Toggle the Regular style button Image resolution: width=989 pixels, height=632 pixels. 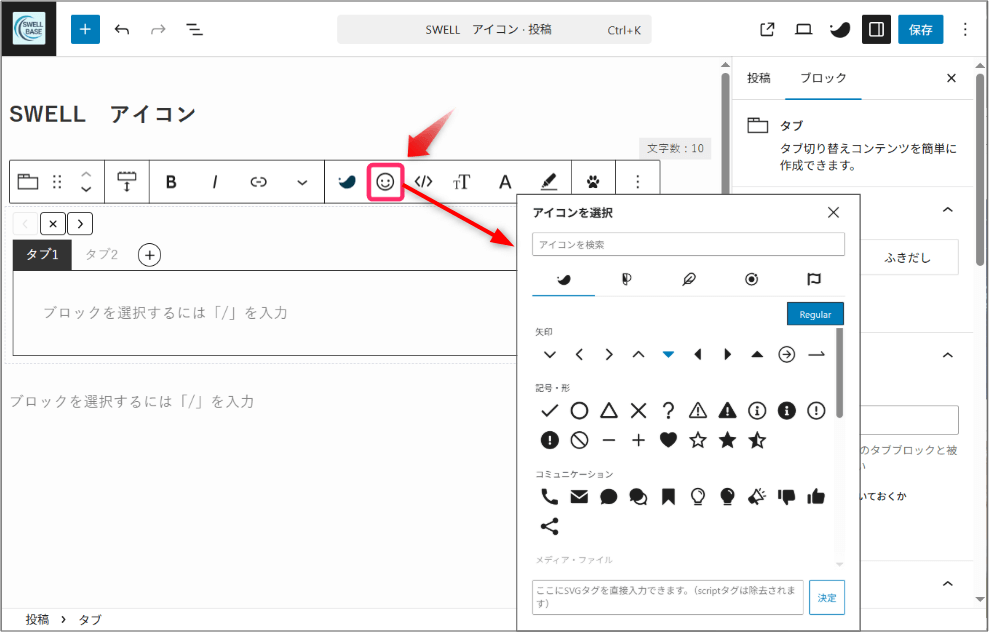[815, 314]
